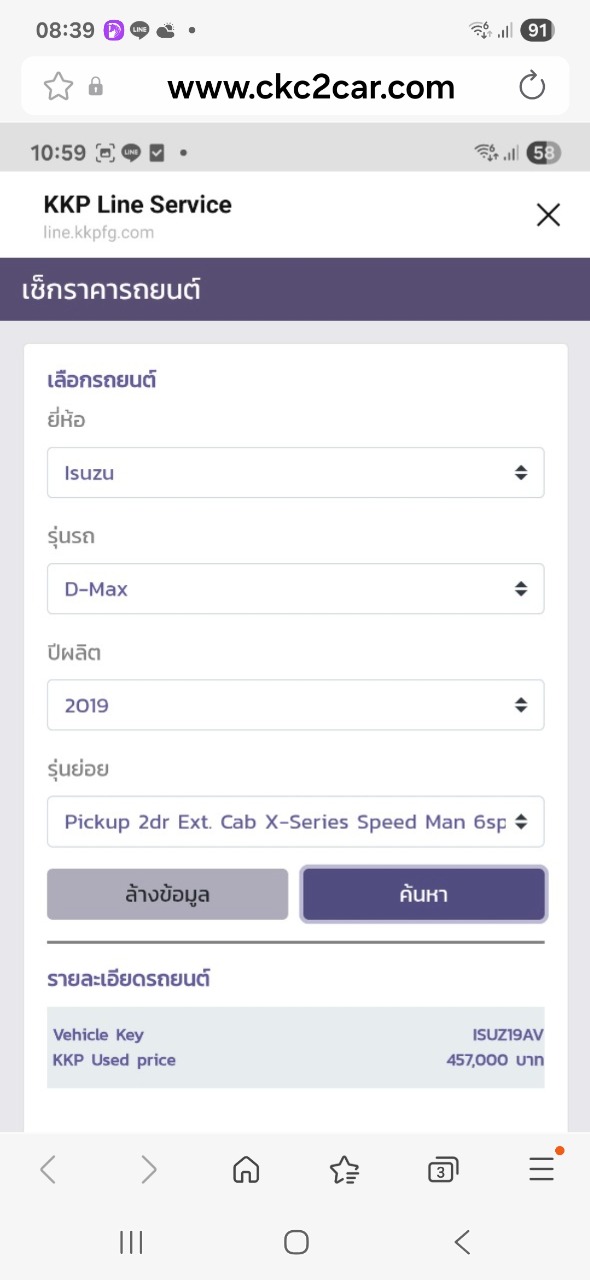
Task: Open the Pickup 2dr Ext. Cab sub-model dropdown
Action: pos(296,822)
